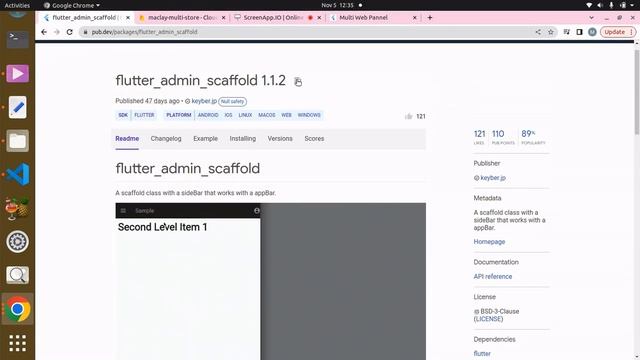Open new browser tab
Image resolution: width=640 pixels, height=360 pixels.
pyautogui.click(x=429, y=18)
